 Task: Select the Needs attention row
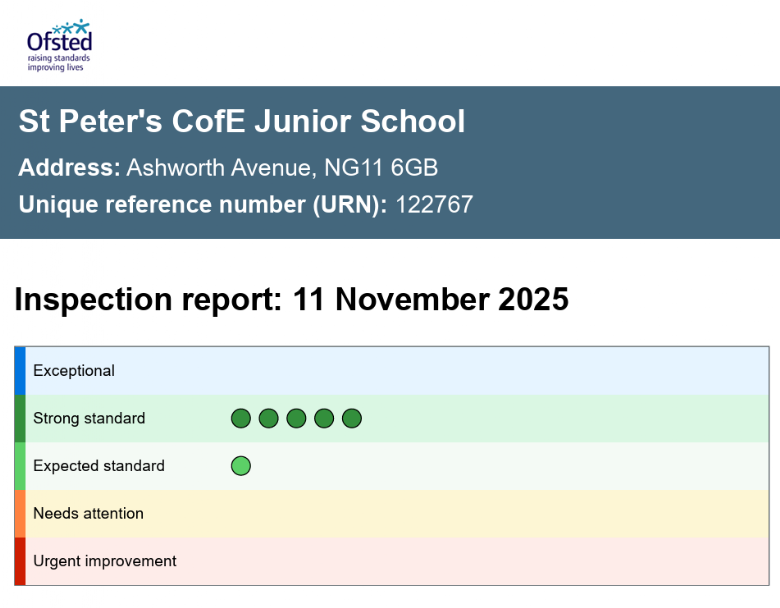pos(392,514)
